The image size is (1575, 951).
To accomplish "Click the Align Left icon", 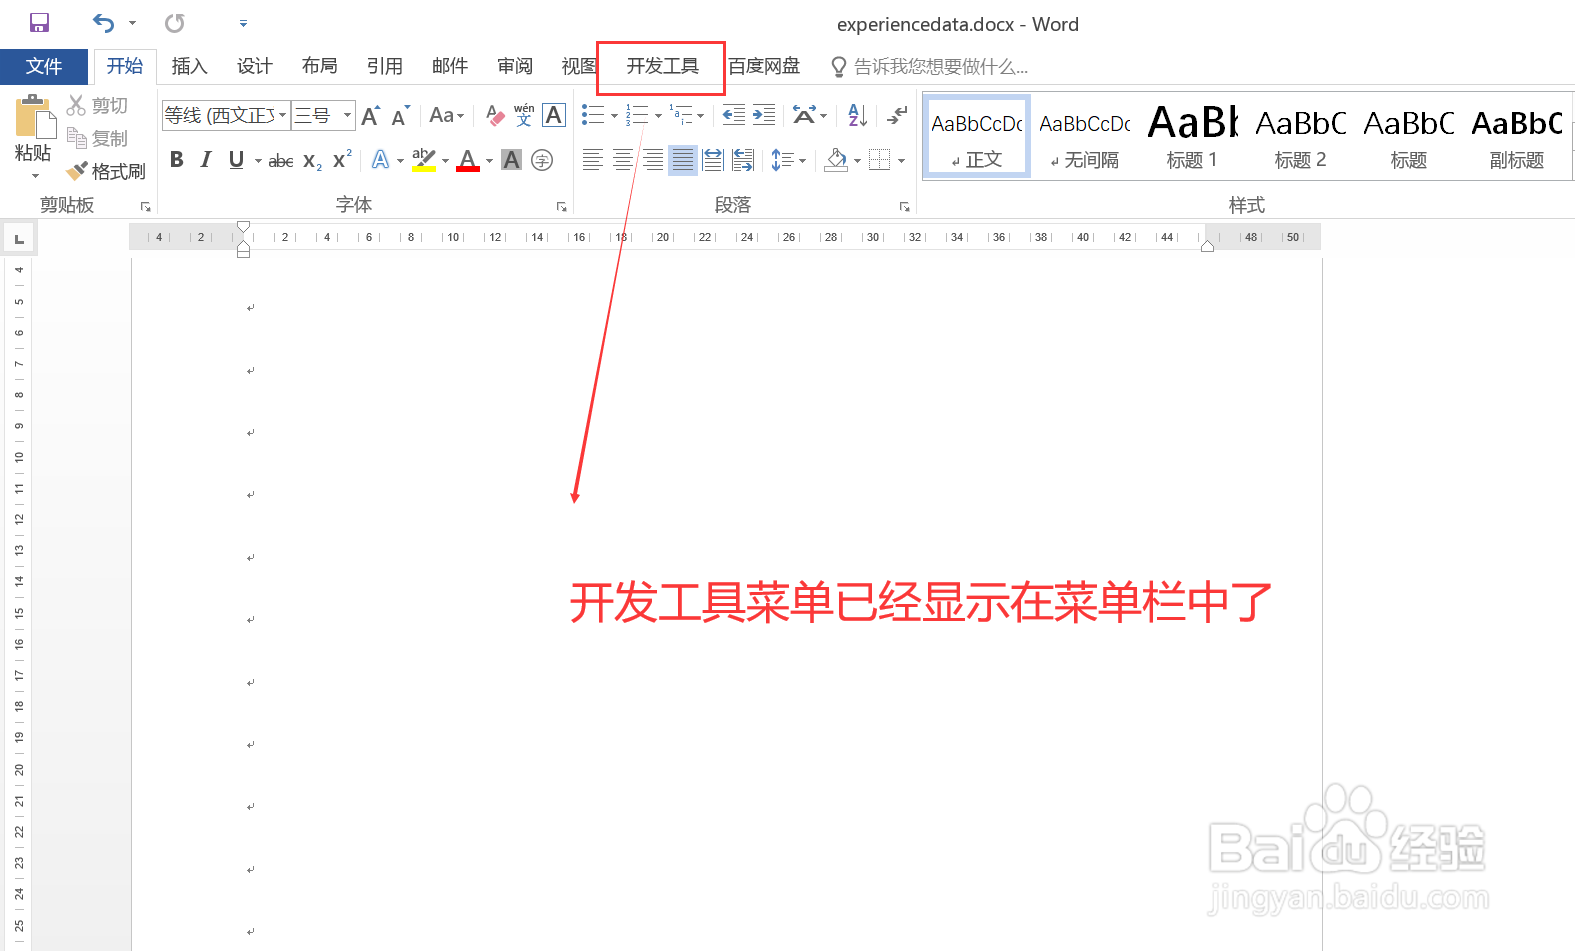I will tap(593, 160).
